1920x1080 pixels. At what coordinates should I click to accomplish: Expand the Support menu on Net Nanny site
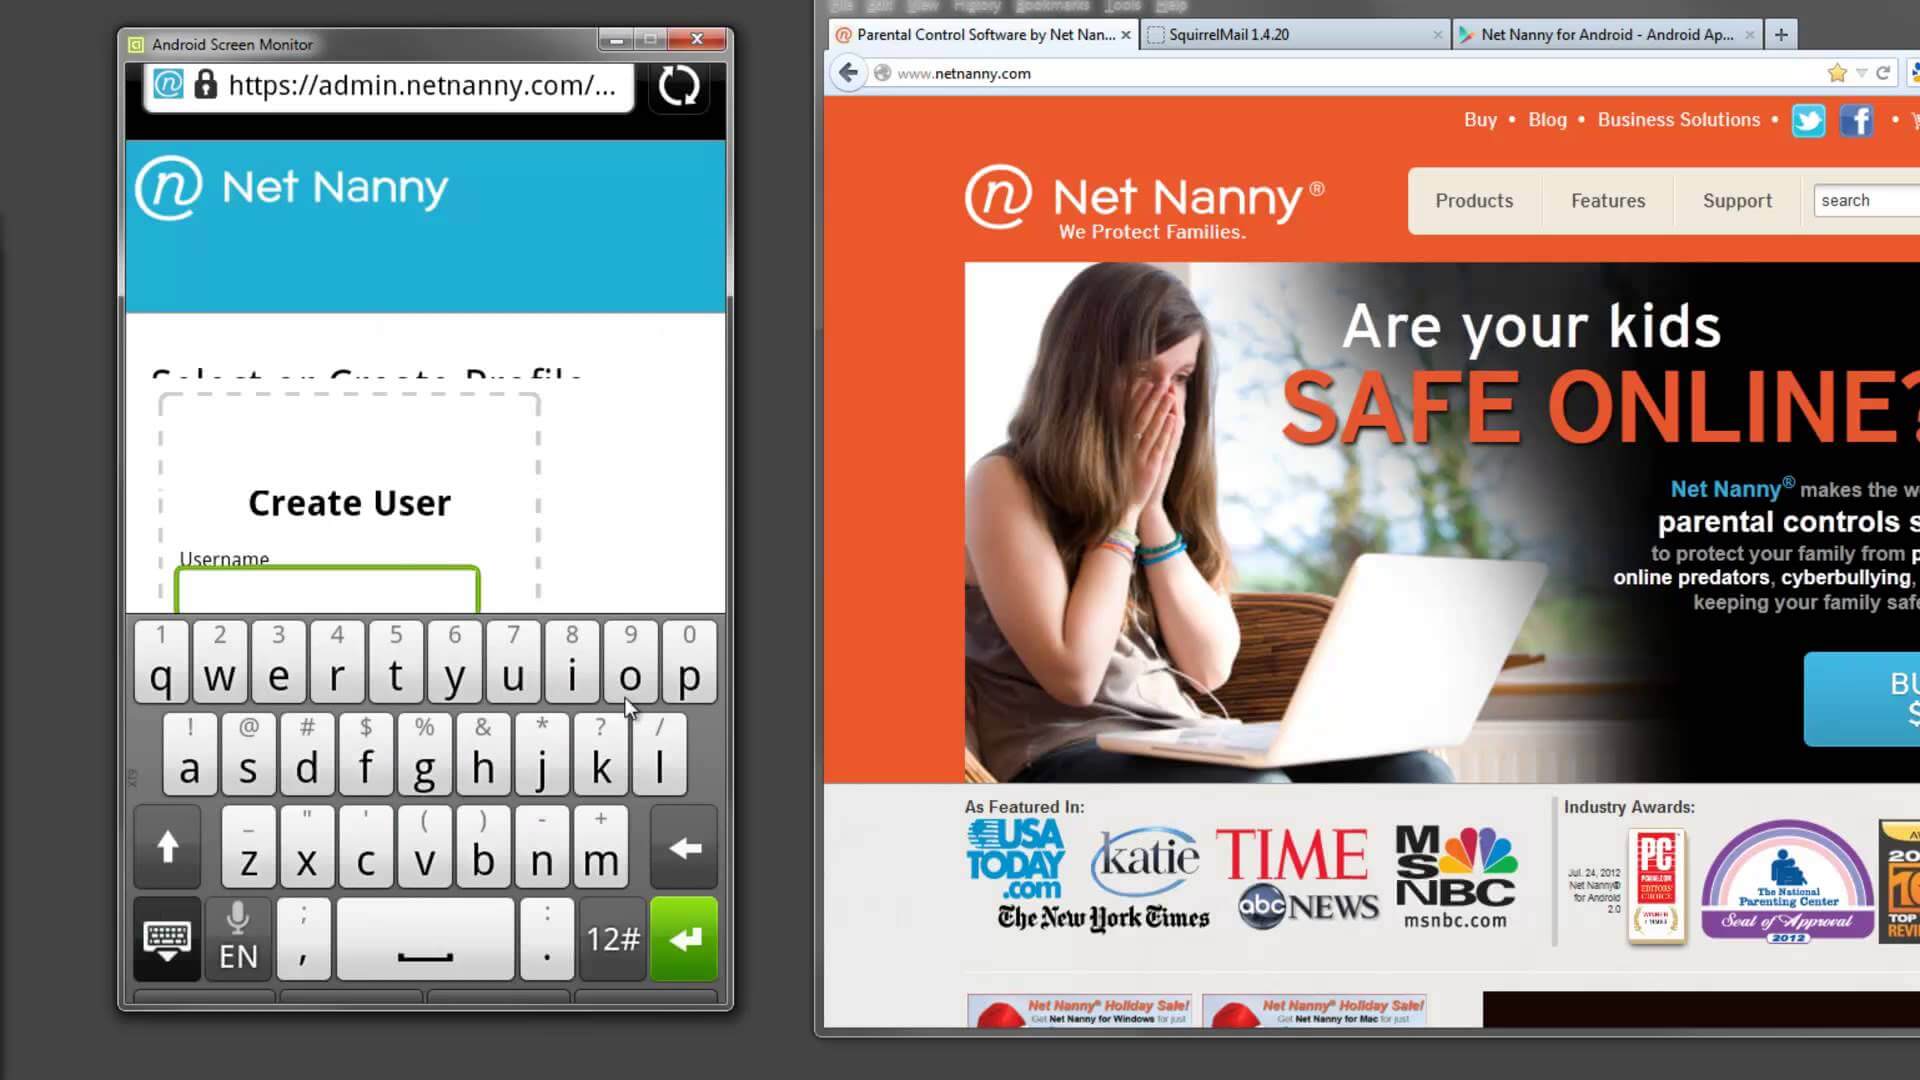pos(1737,199)
